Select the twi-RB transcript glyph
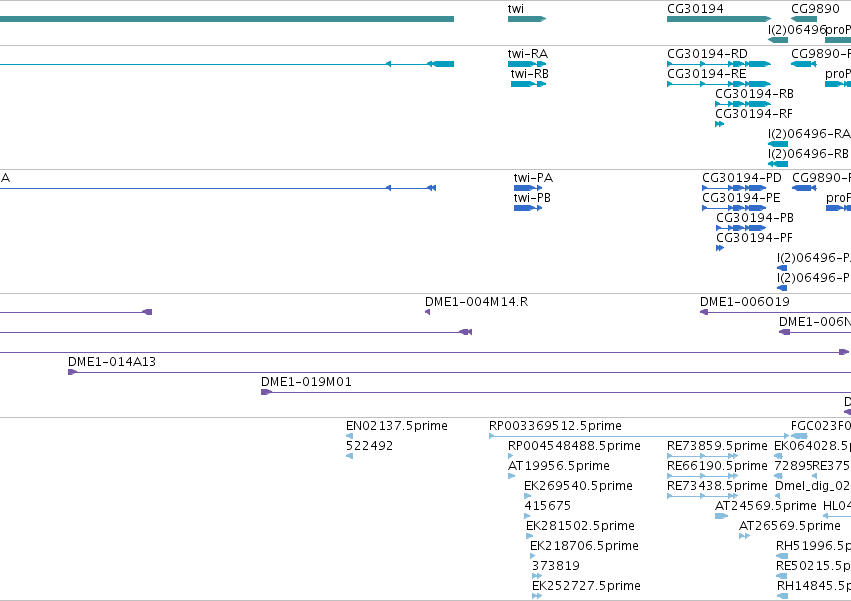 (x=528, y=84)
